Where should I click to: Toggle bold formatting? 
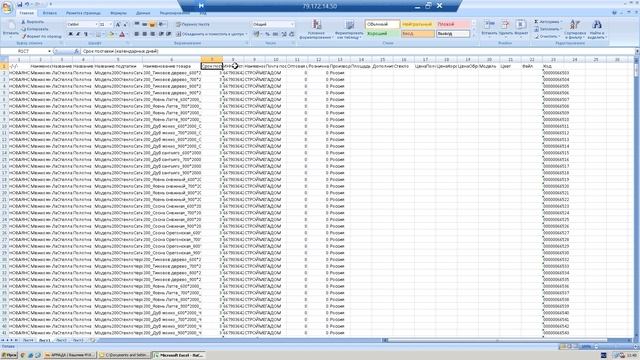tap(71, 34)
